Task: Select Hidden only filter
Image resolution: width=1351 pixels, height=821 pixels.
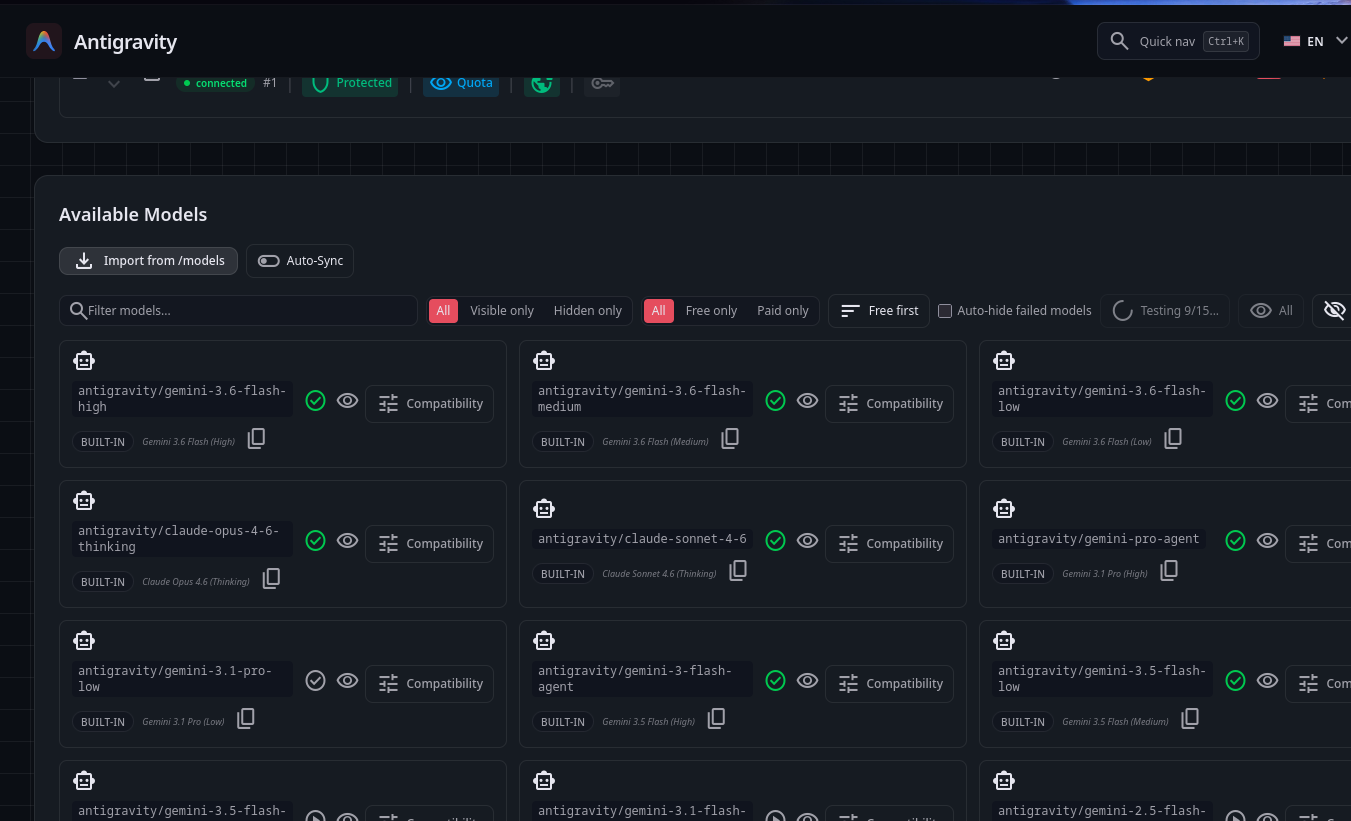Action: (588, 310)
